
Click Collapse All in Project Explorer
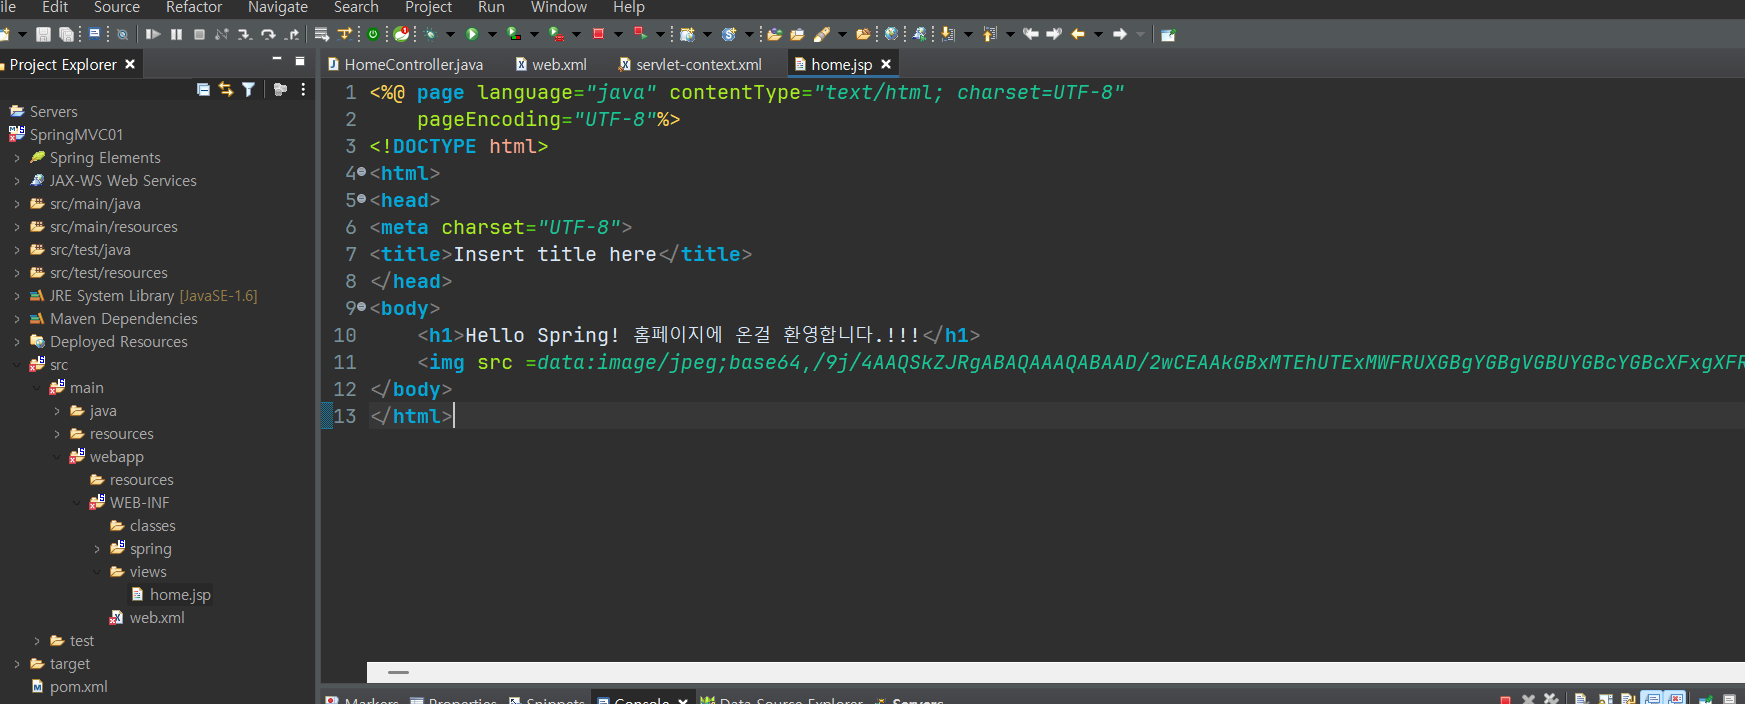[x=203, y=89]
